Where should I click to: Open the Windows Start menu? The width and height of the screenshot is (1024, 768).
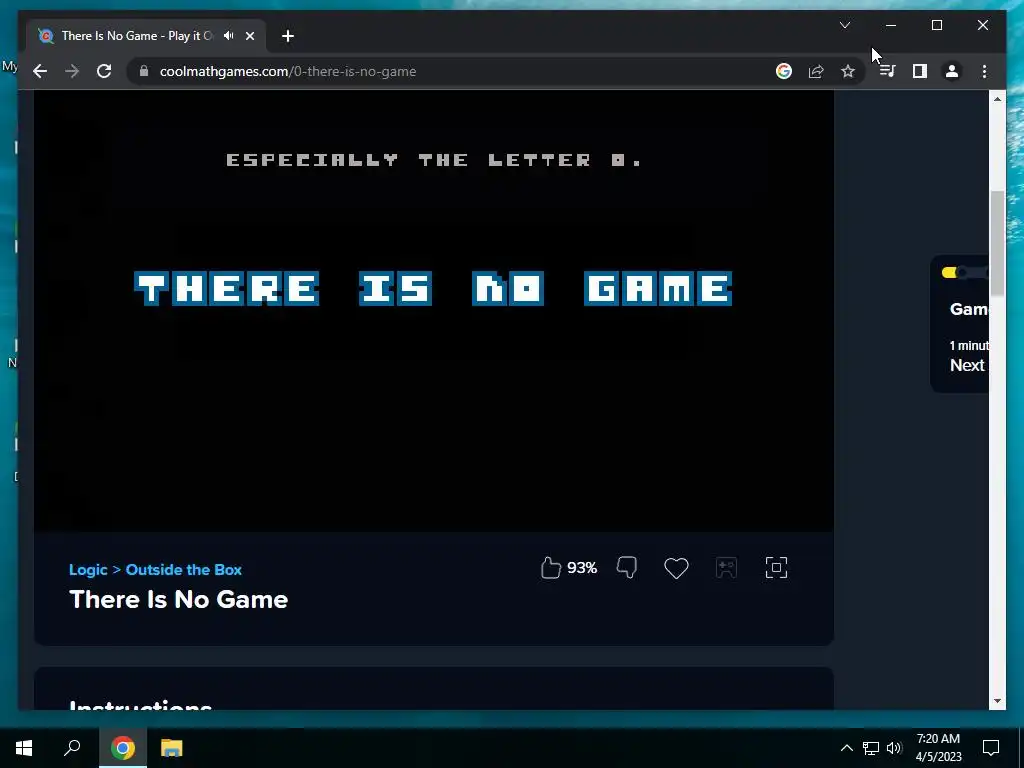pos(24,748)
